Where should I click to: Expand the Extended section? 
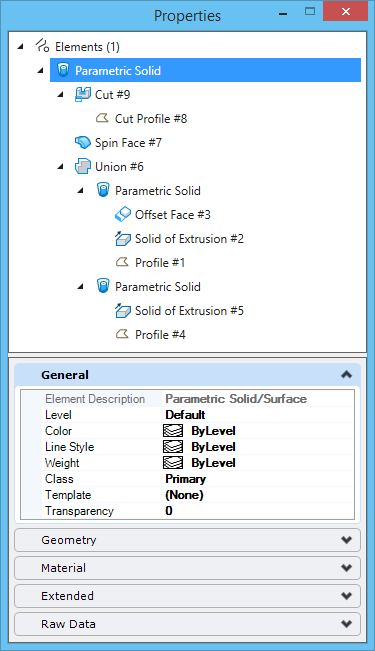click(187, 596)
